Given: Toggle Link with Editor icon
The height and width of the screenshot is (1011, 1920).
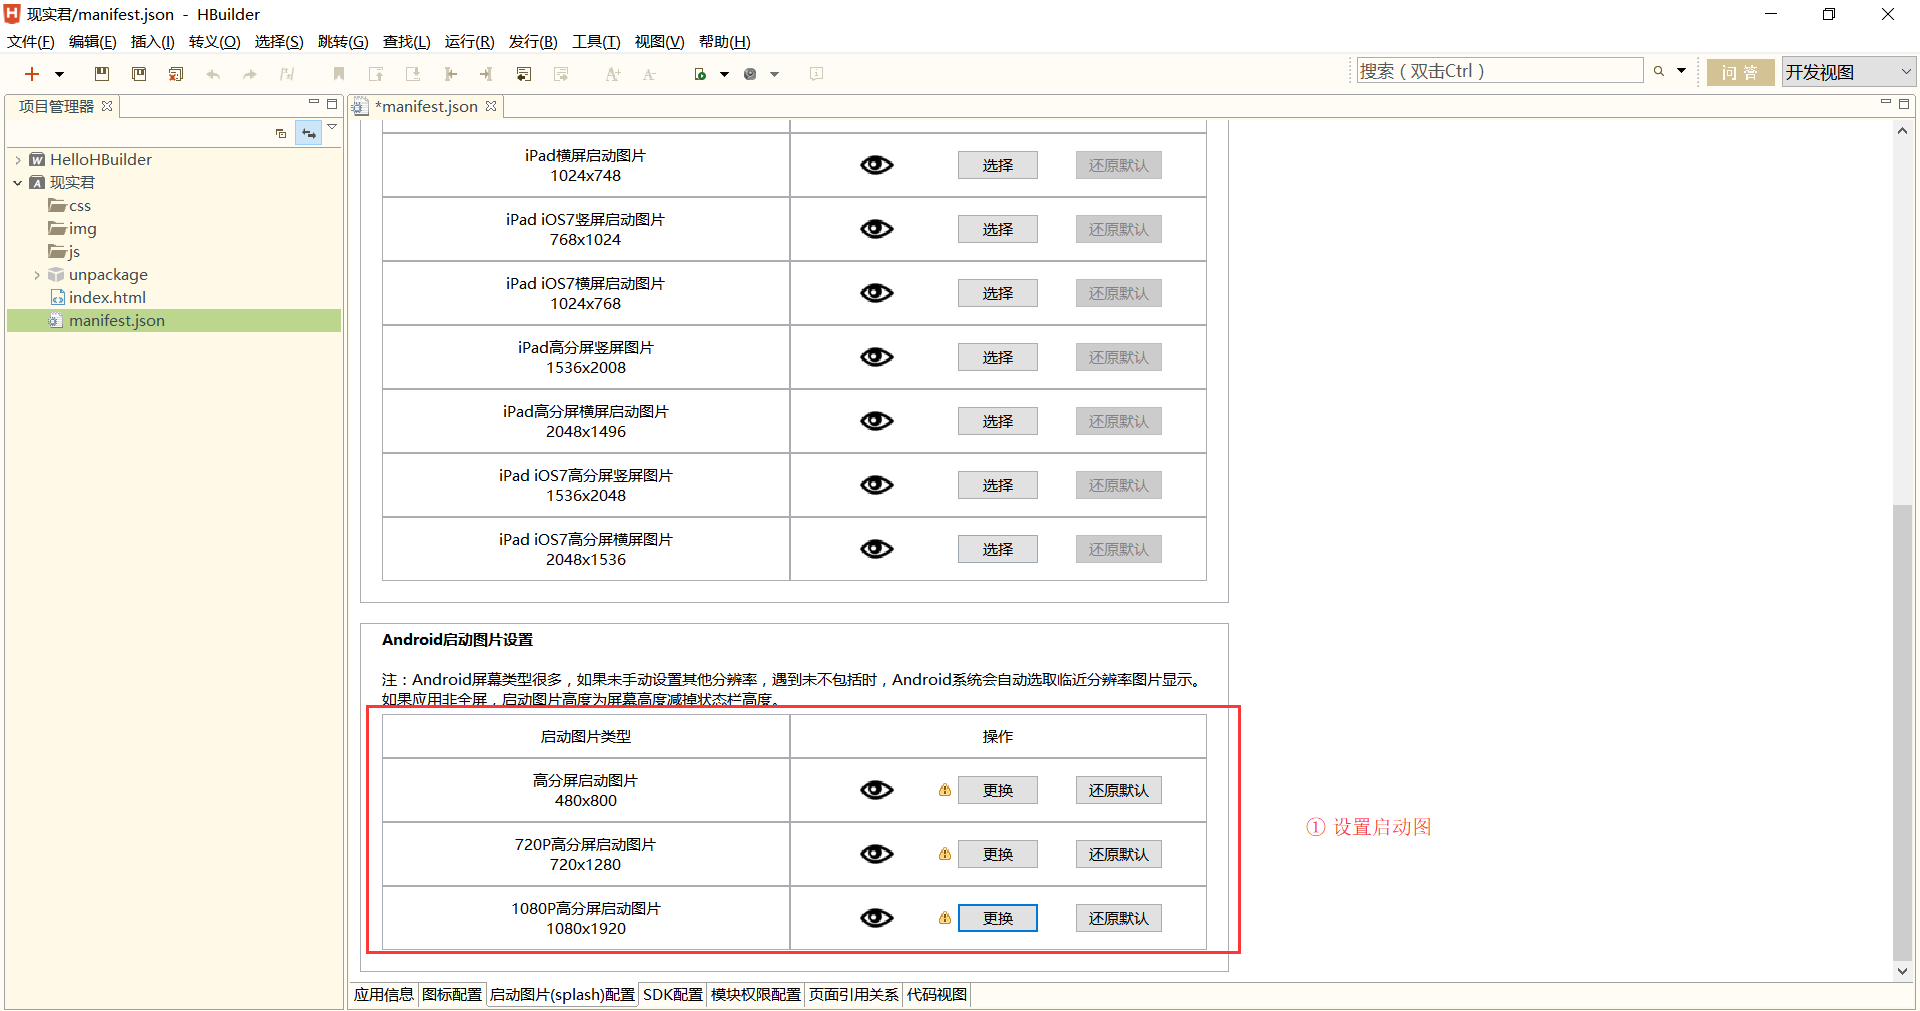Looking at the screenshot, I should tap(308, 133).
